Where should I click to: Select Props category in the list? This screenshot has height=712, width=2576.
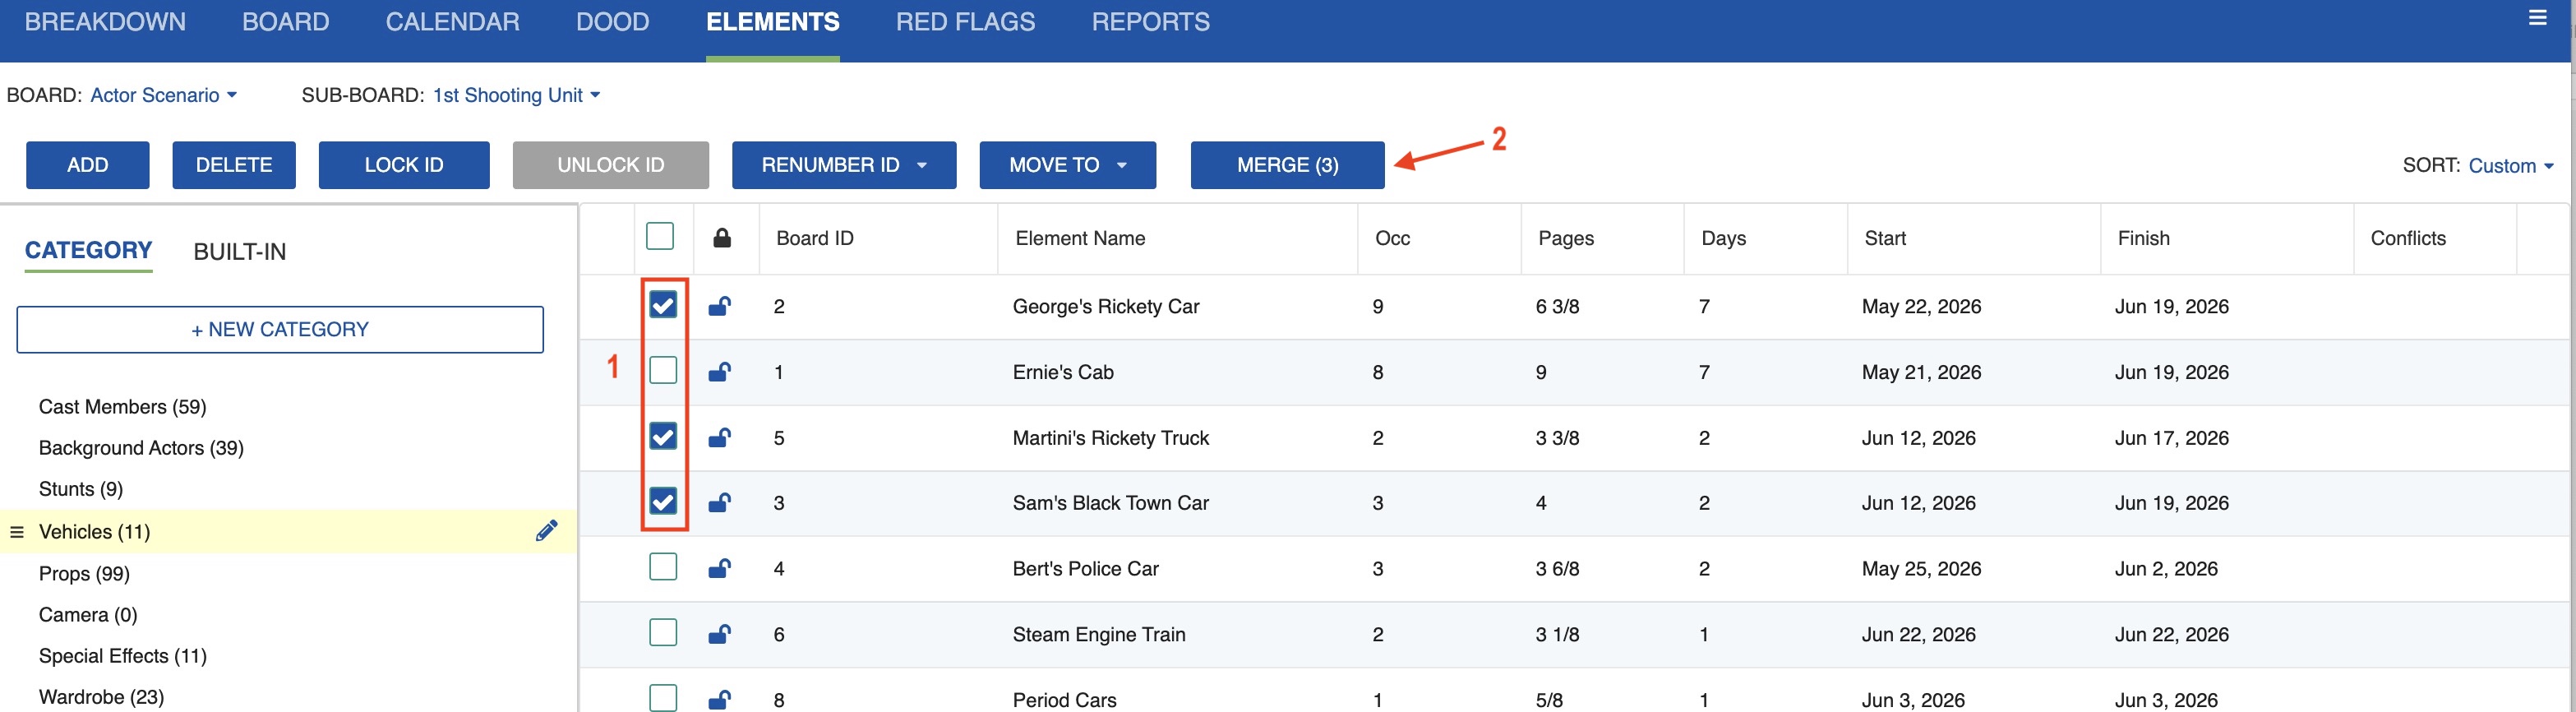(x=84, y=573)
